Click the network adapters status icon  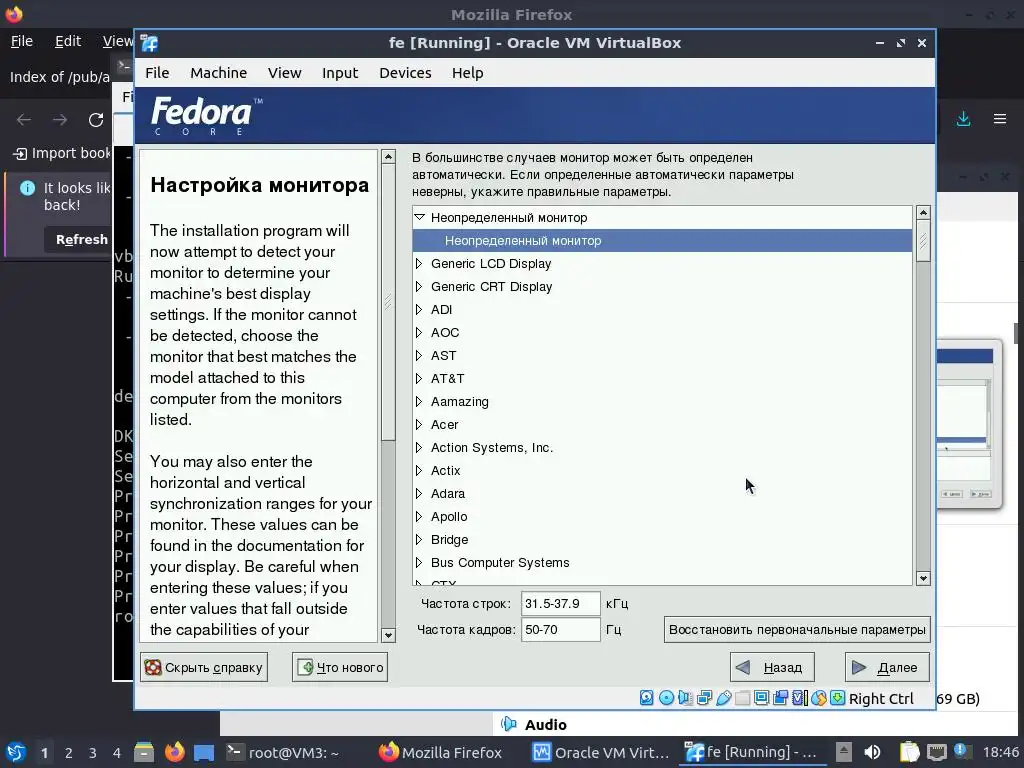[x=704, y=698]
